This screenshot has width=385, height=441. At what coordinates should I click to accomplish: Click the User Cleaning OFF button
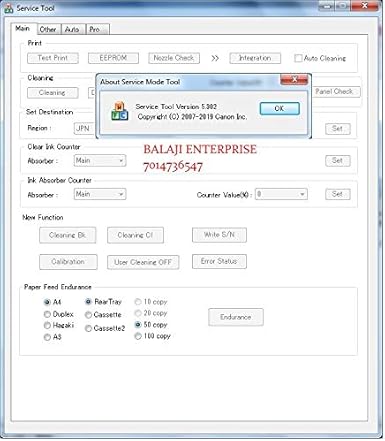[x=143, y=262]
